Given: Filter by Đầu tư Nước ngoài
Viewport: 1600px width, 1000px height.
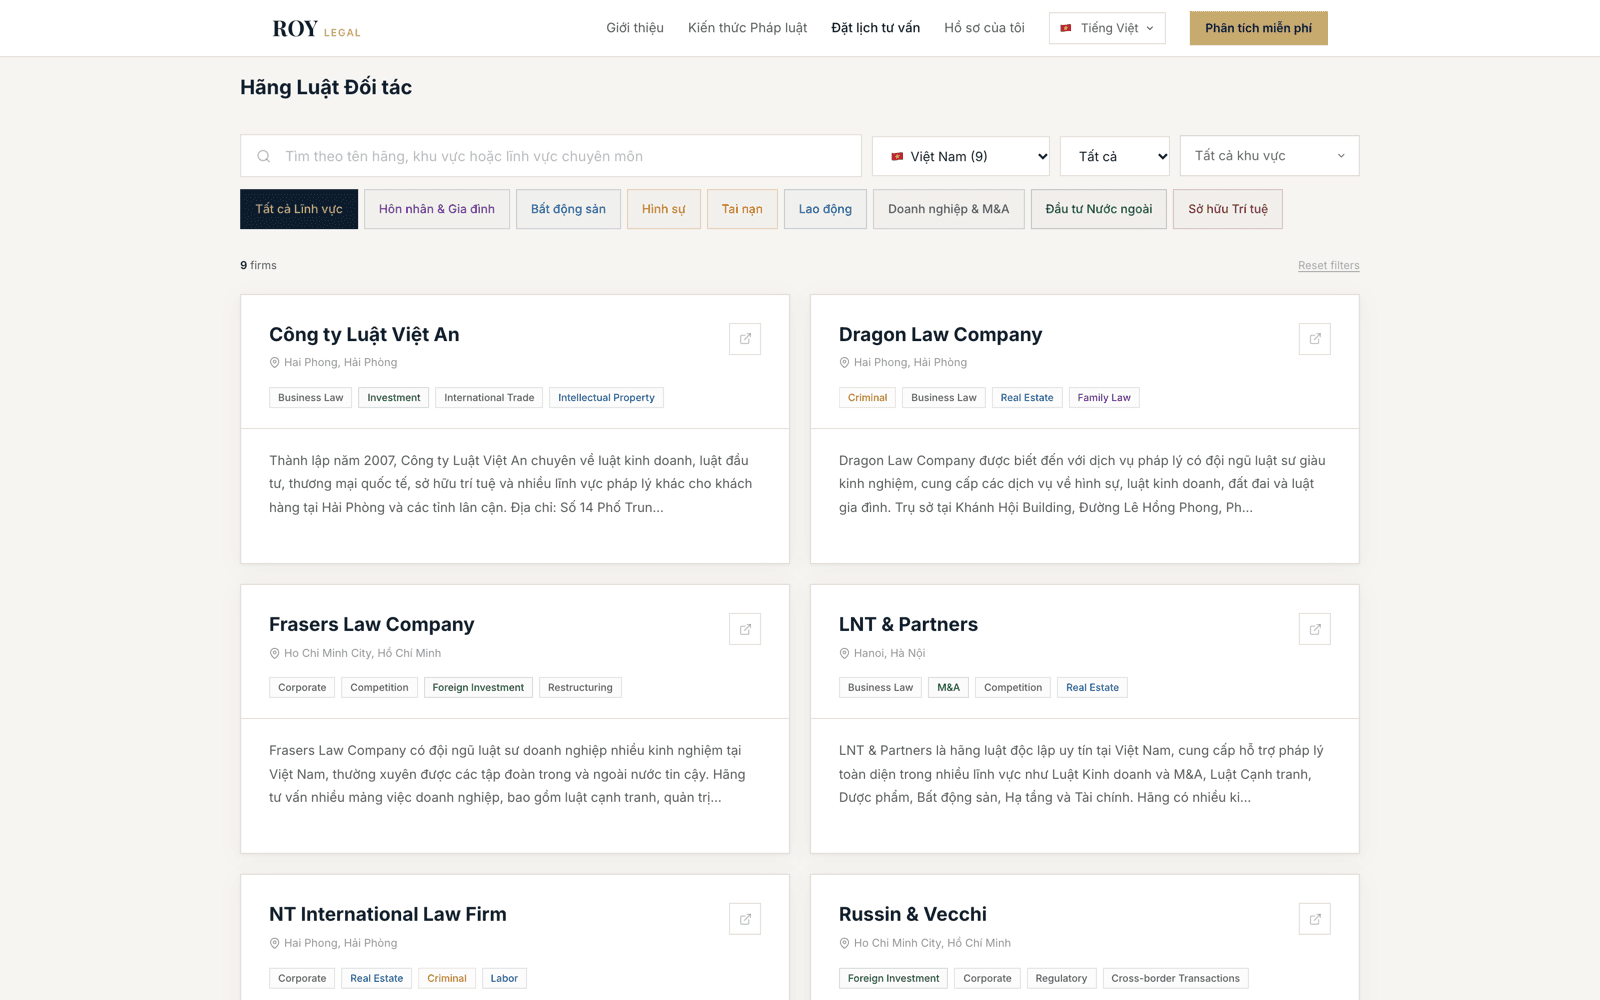Looking at the screenshot, I should click(x=1099, y=209).
